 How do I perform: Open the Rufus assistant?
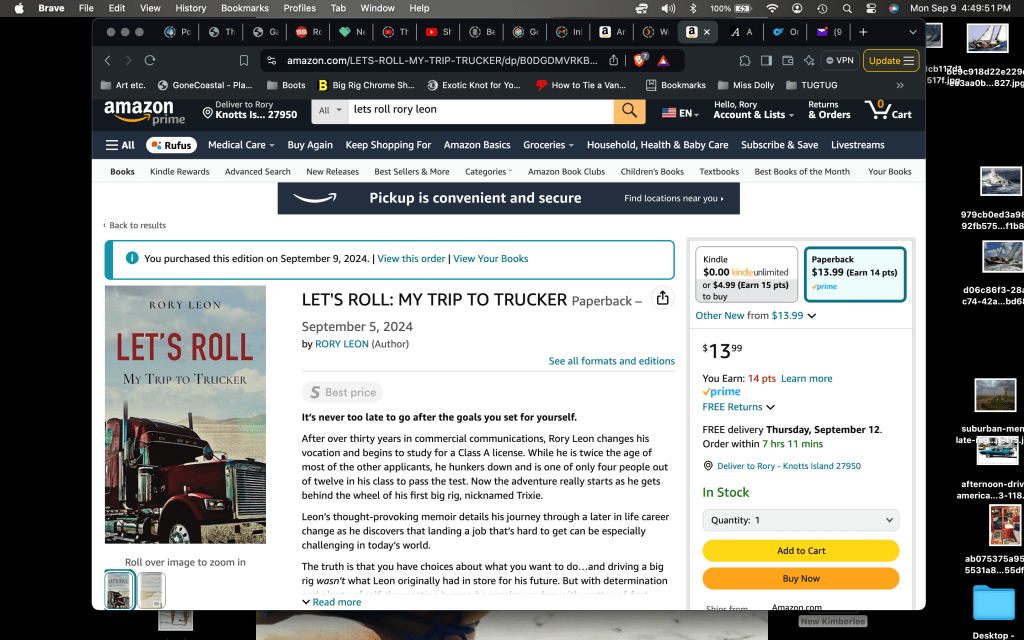171,145
